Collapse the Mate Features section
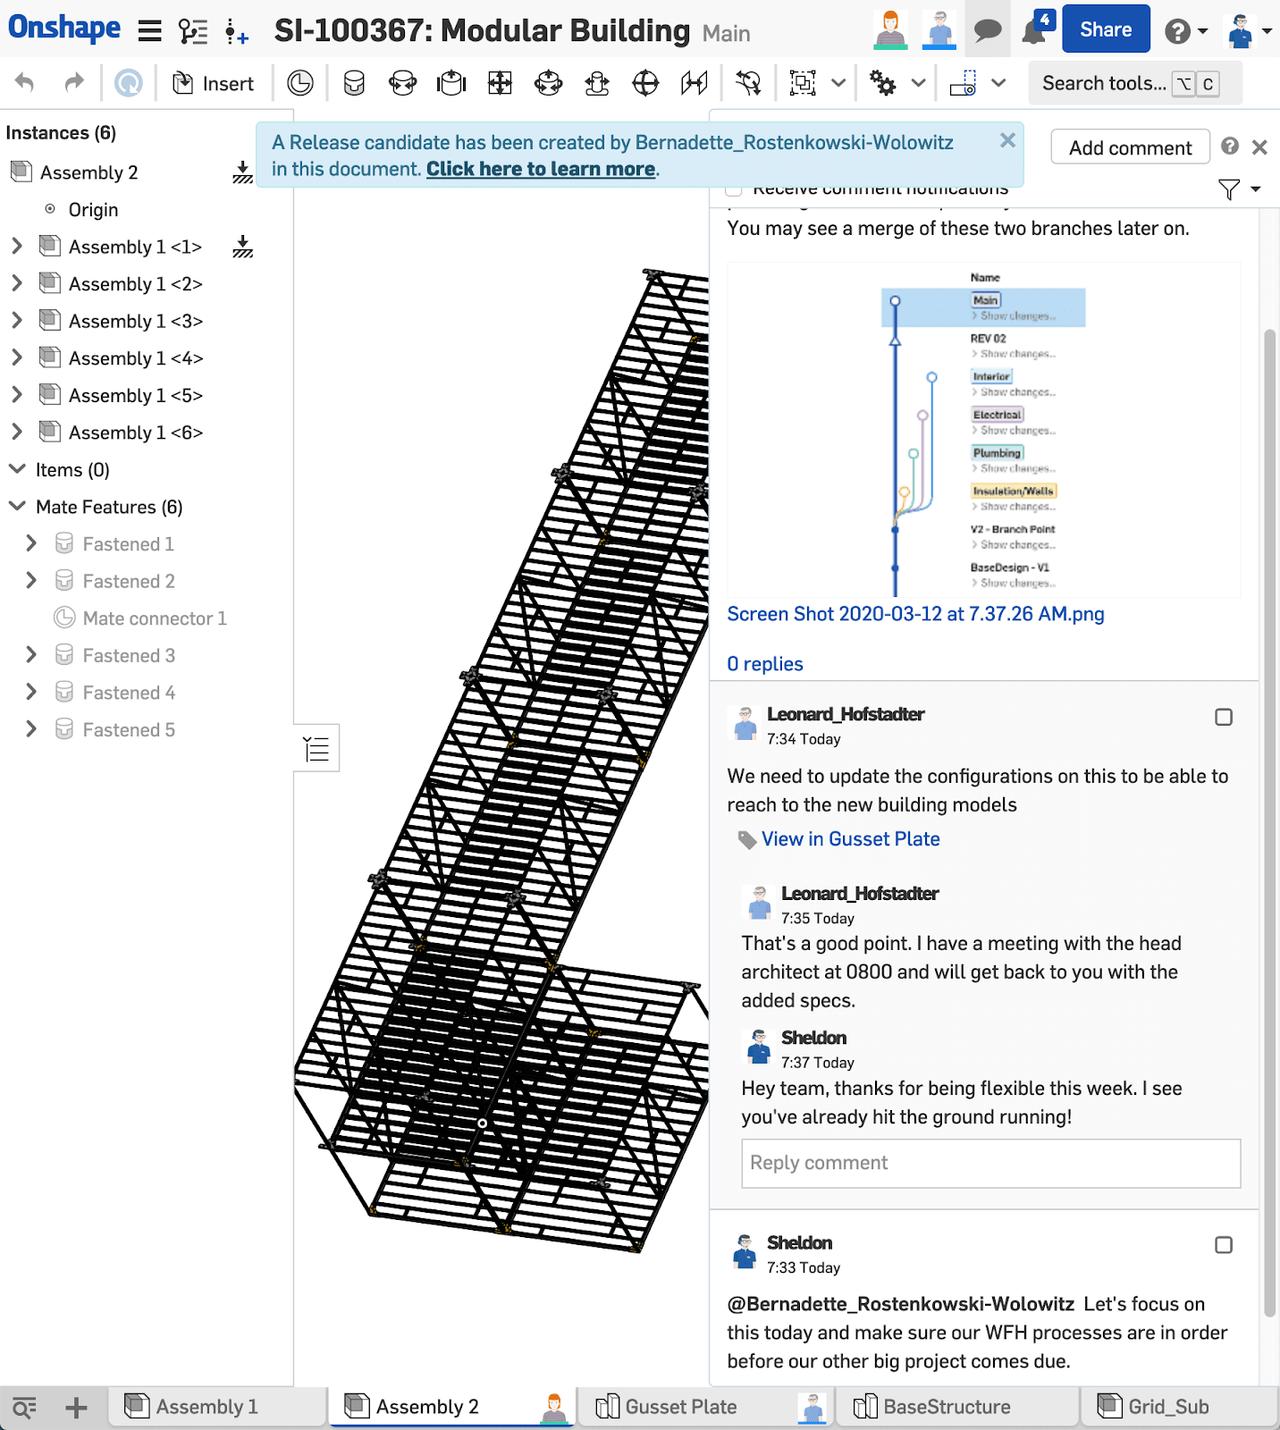Screen dimensions: 1280x1430 pyautogui.click(x=16, y=507)
